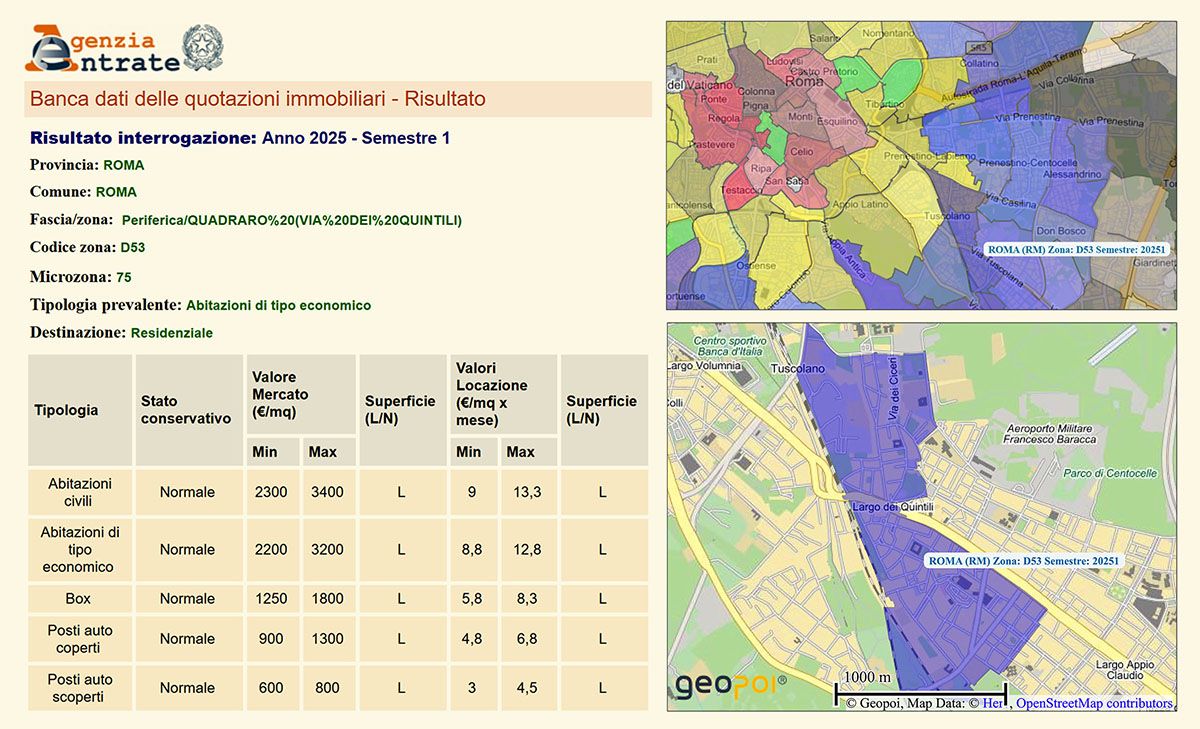Click the Posti auto scoperti row label
Image resolution: width=1200 pixels, height=729 pixels.
(x=79, y=687)
